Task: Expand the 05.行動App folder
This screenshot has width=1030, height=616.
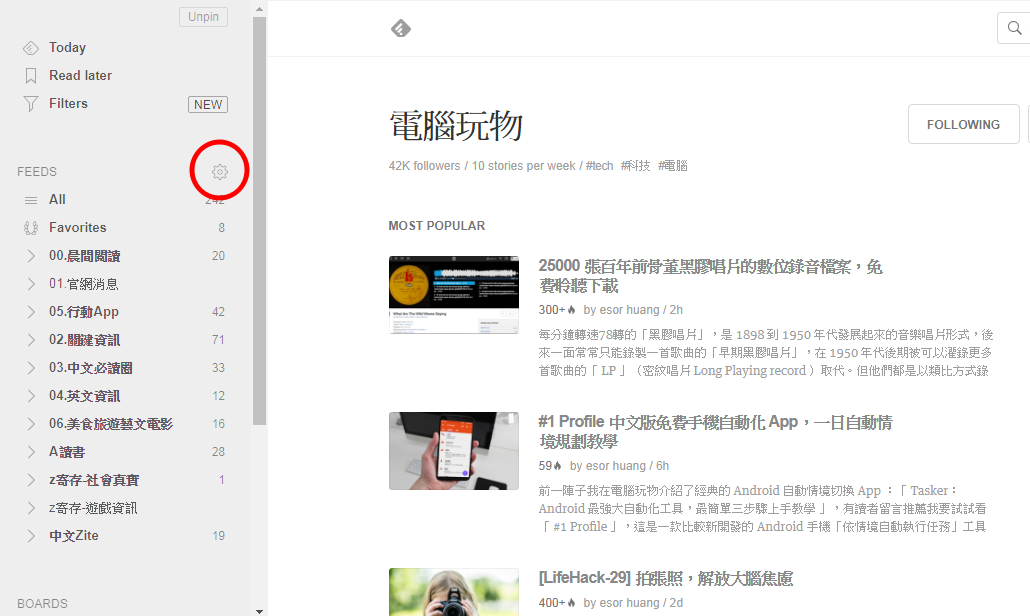Action: coord(31,312)
